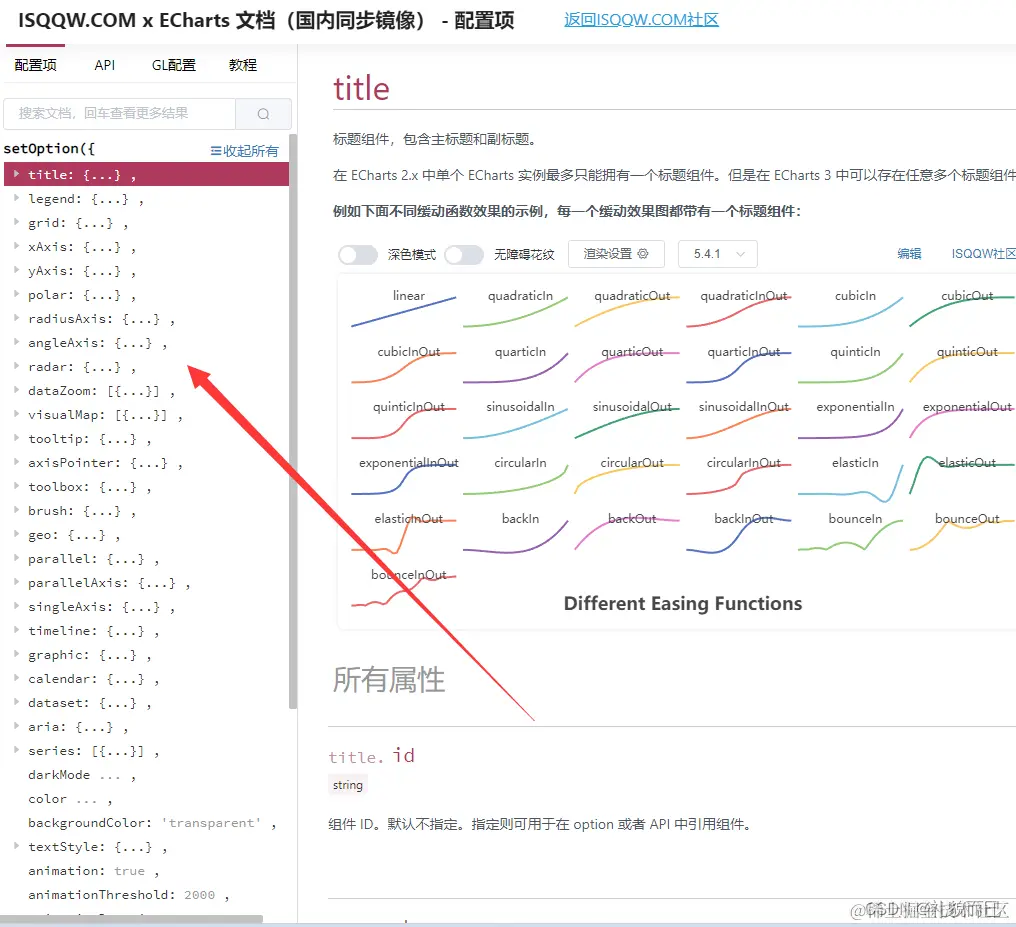Switch to the API tab

click(104, 64)
